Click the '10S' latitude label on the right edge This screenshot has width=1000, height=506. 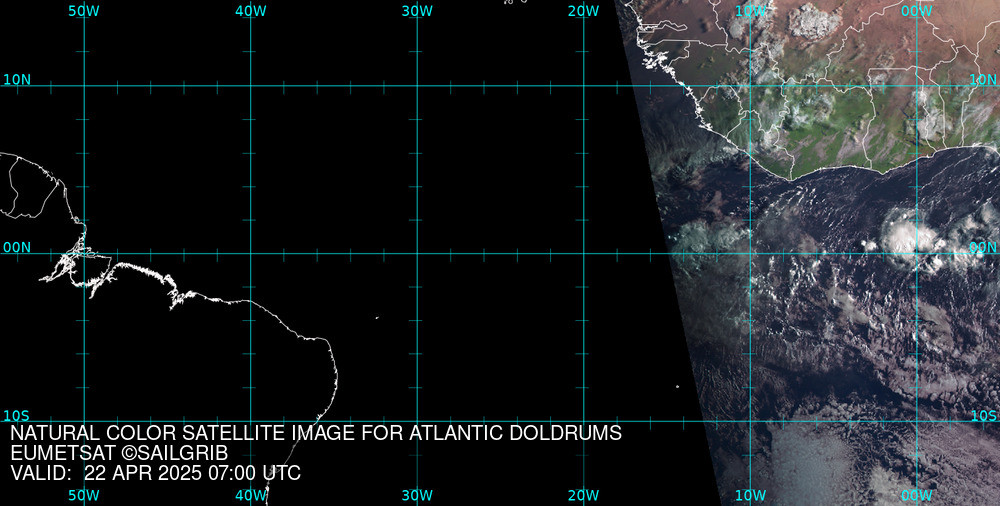pyautogui.click(x=983, y=416)
